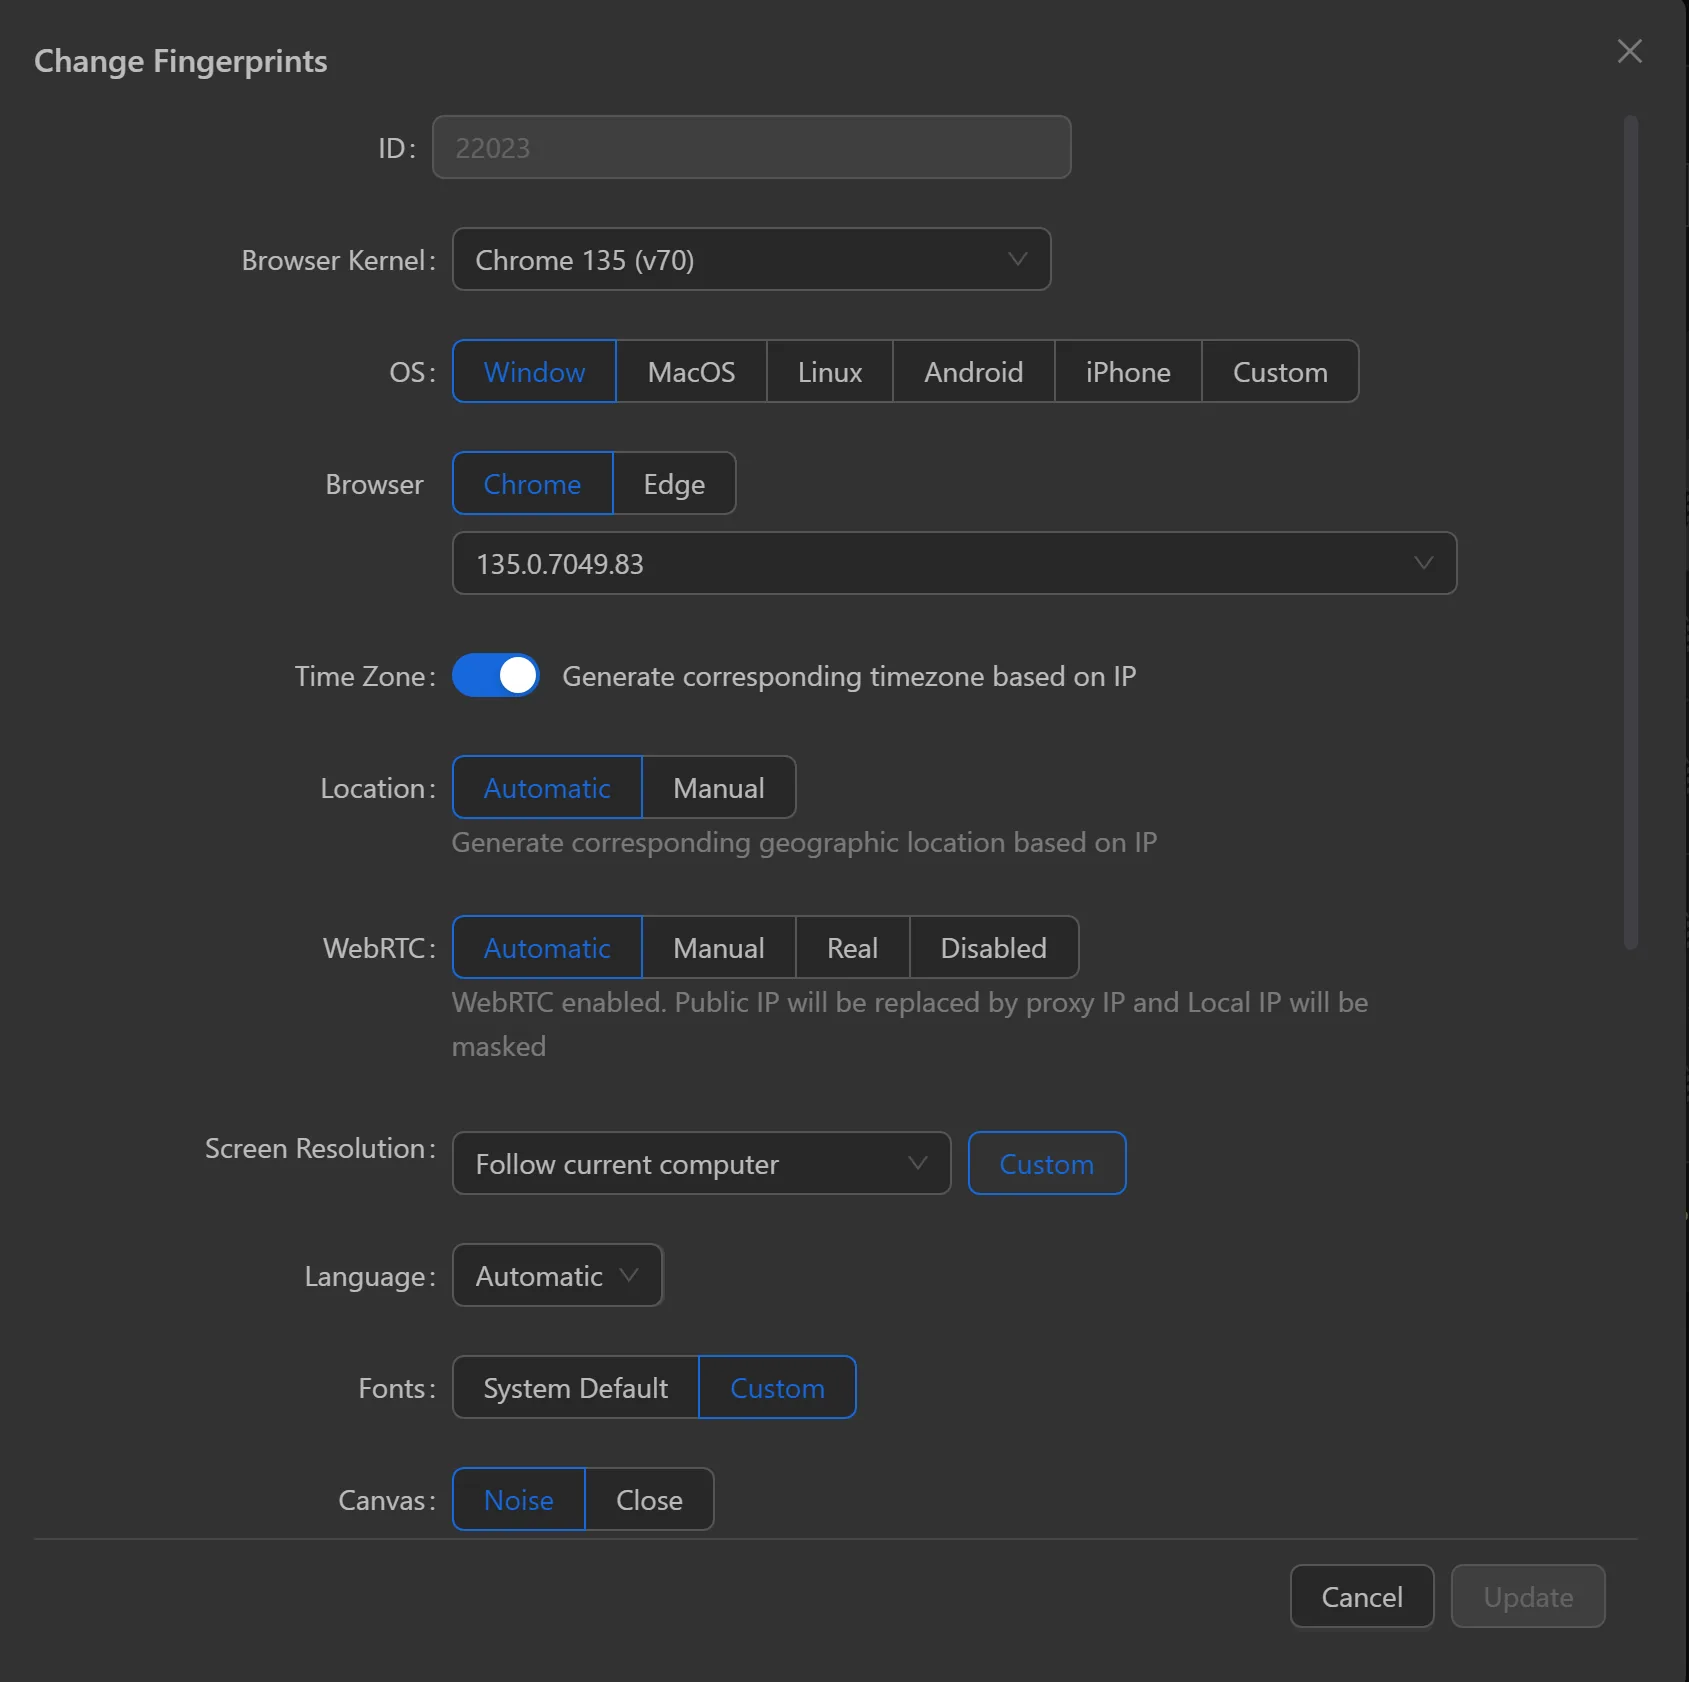This screenshot has height=1682, width=1689.
Task: Open the Screen Resolution dropdown
Action: 701,1164
